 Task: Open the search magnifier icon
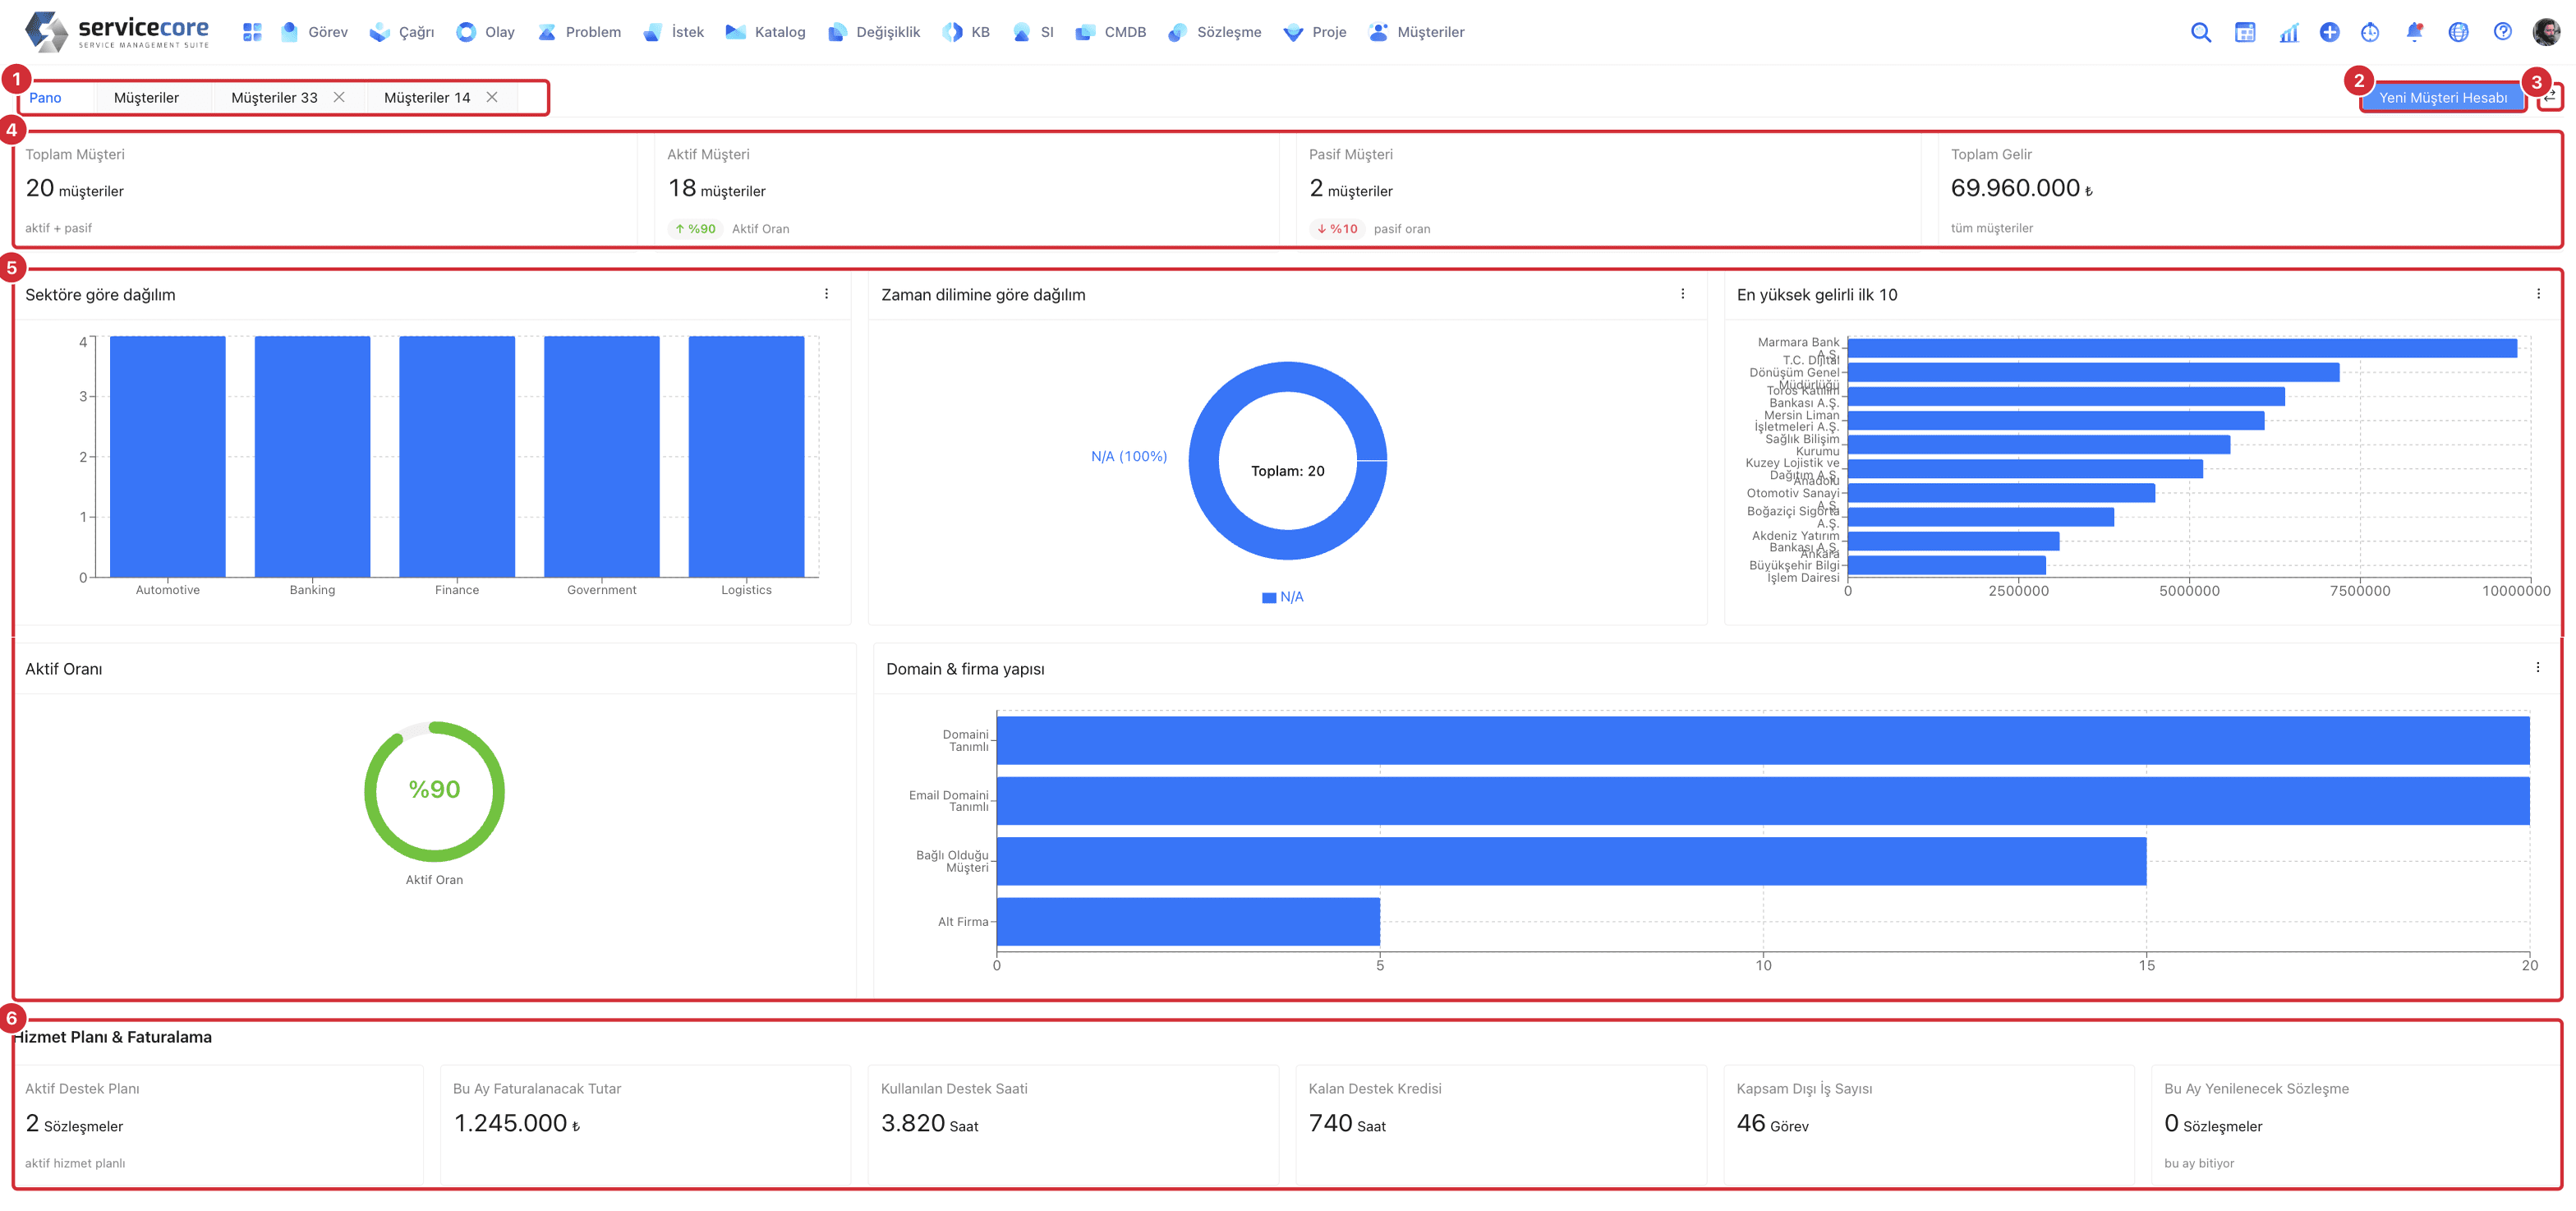click(x=2200, y=32)
